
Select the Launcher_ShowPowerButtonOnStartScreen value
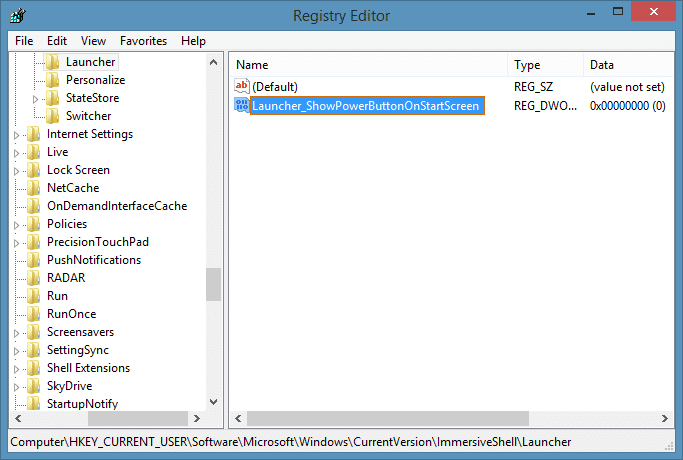(x=366, y=105)
